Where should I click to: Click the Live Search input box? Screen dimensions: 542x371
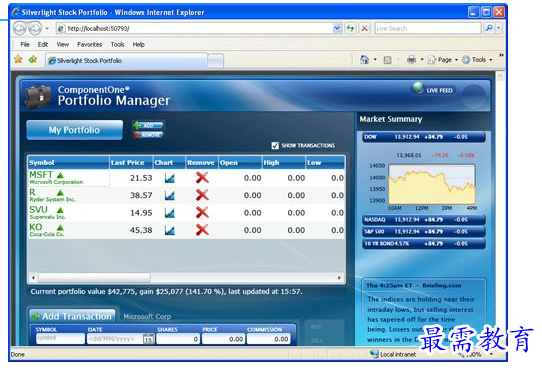[x=428, y=28]
